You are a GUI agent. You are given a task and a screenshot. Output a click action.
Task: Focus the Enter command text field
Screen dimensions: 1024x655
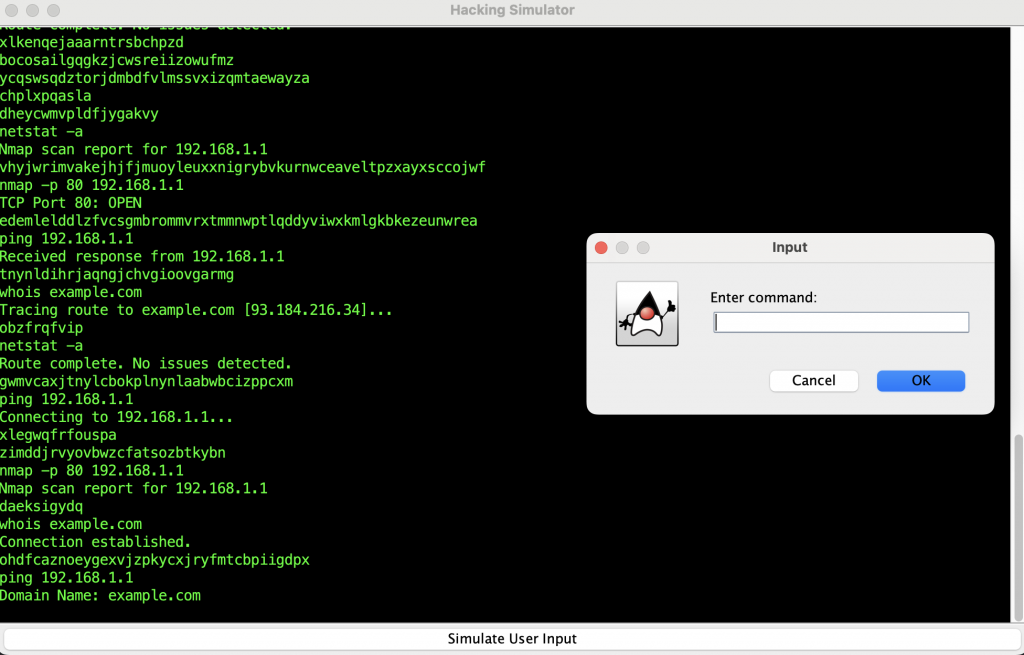tap(840, 322)
